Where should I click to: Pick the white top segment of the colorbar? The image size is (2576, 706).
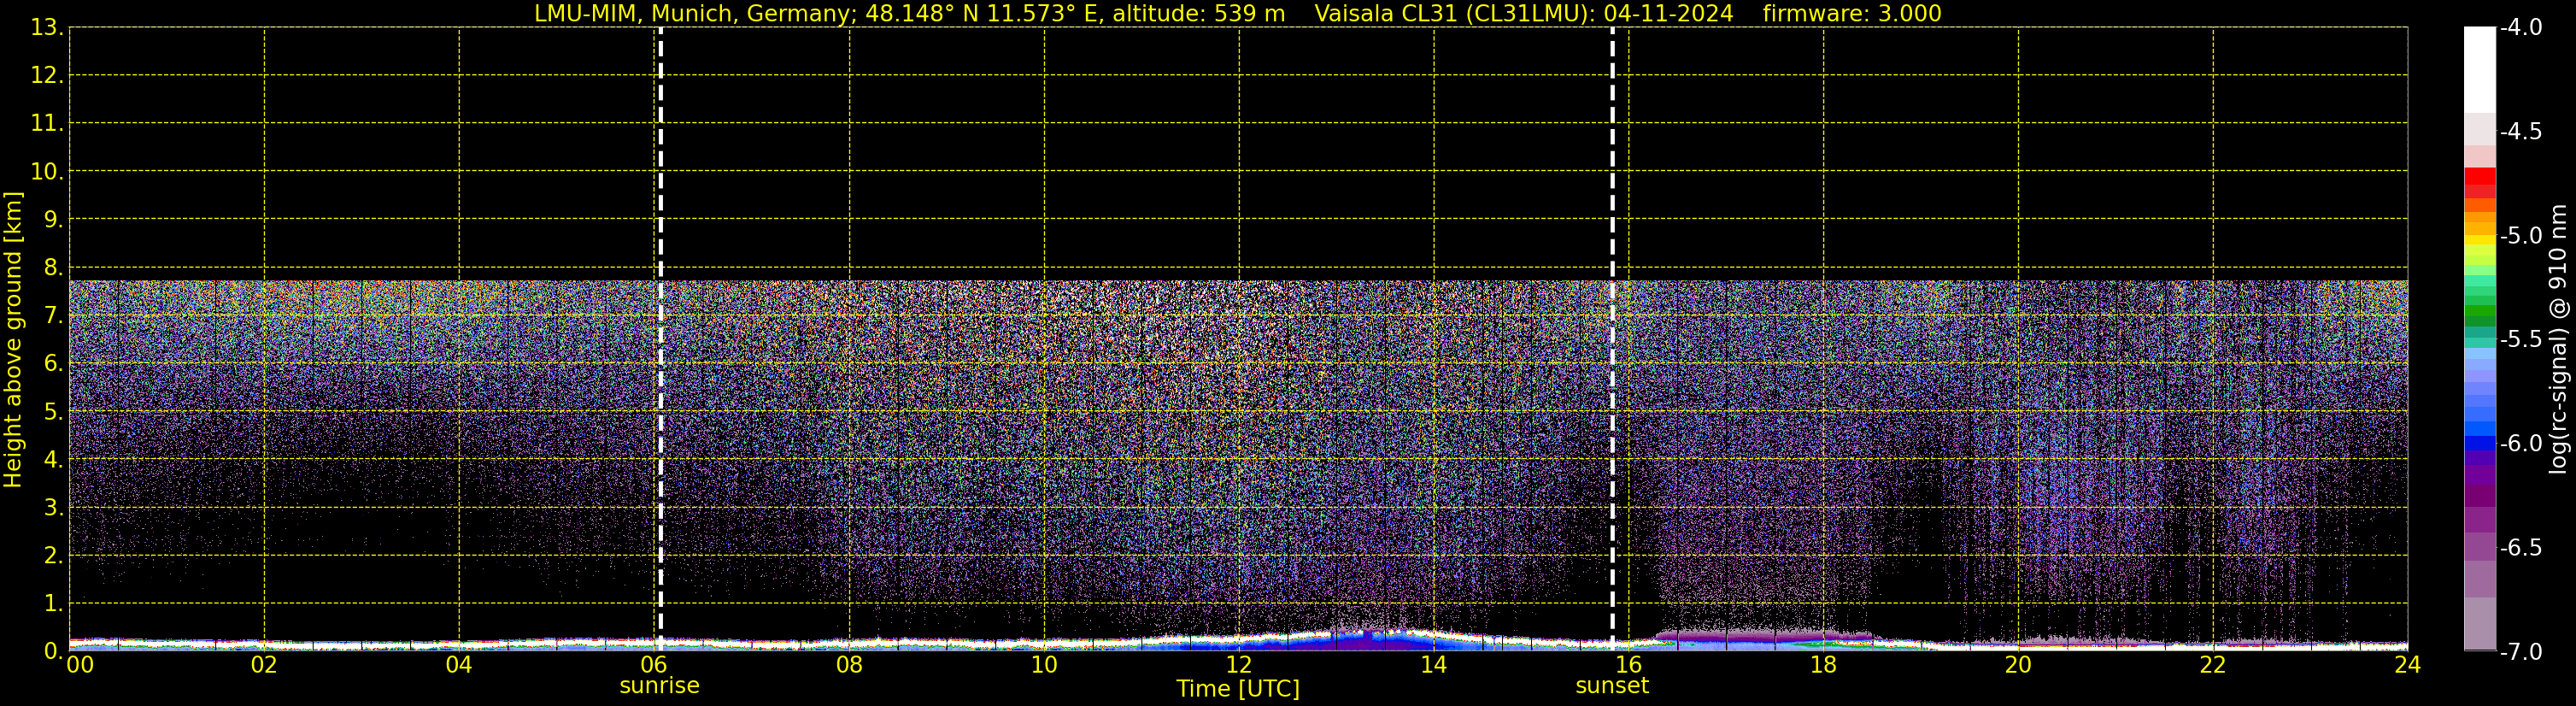tap(2480, 70)
